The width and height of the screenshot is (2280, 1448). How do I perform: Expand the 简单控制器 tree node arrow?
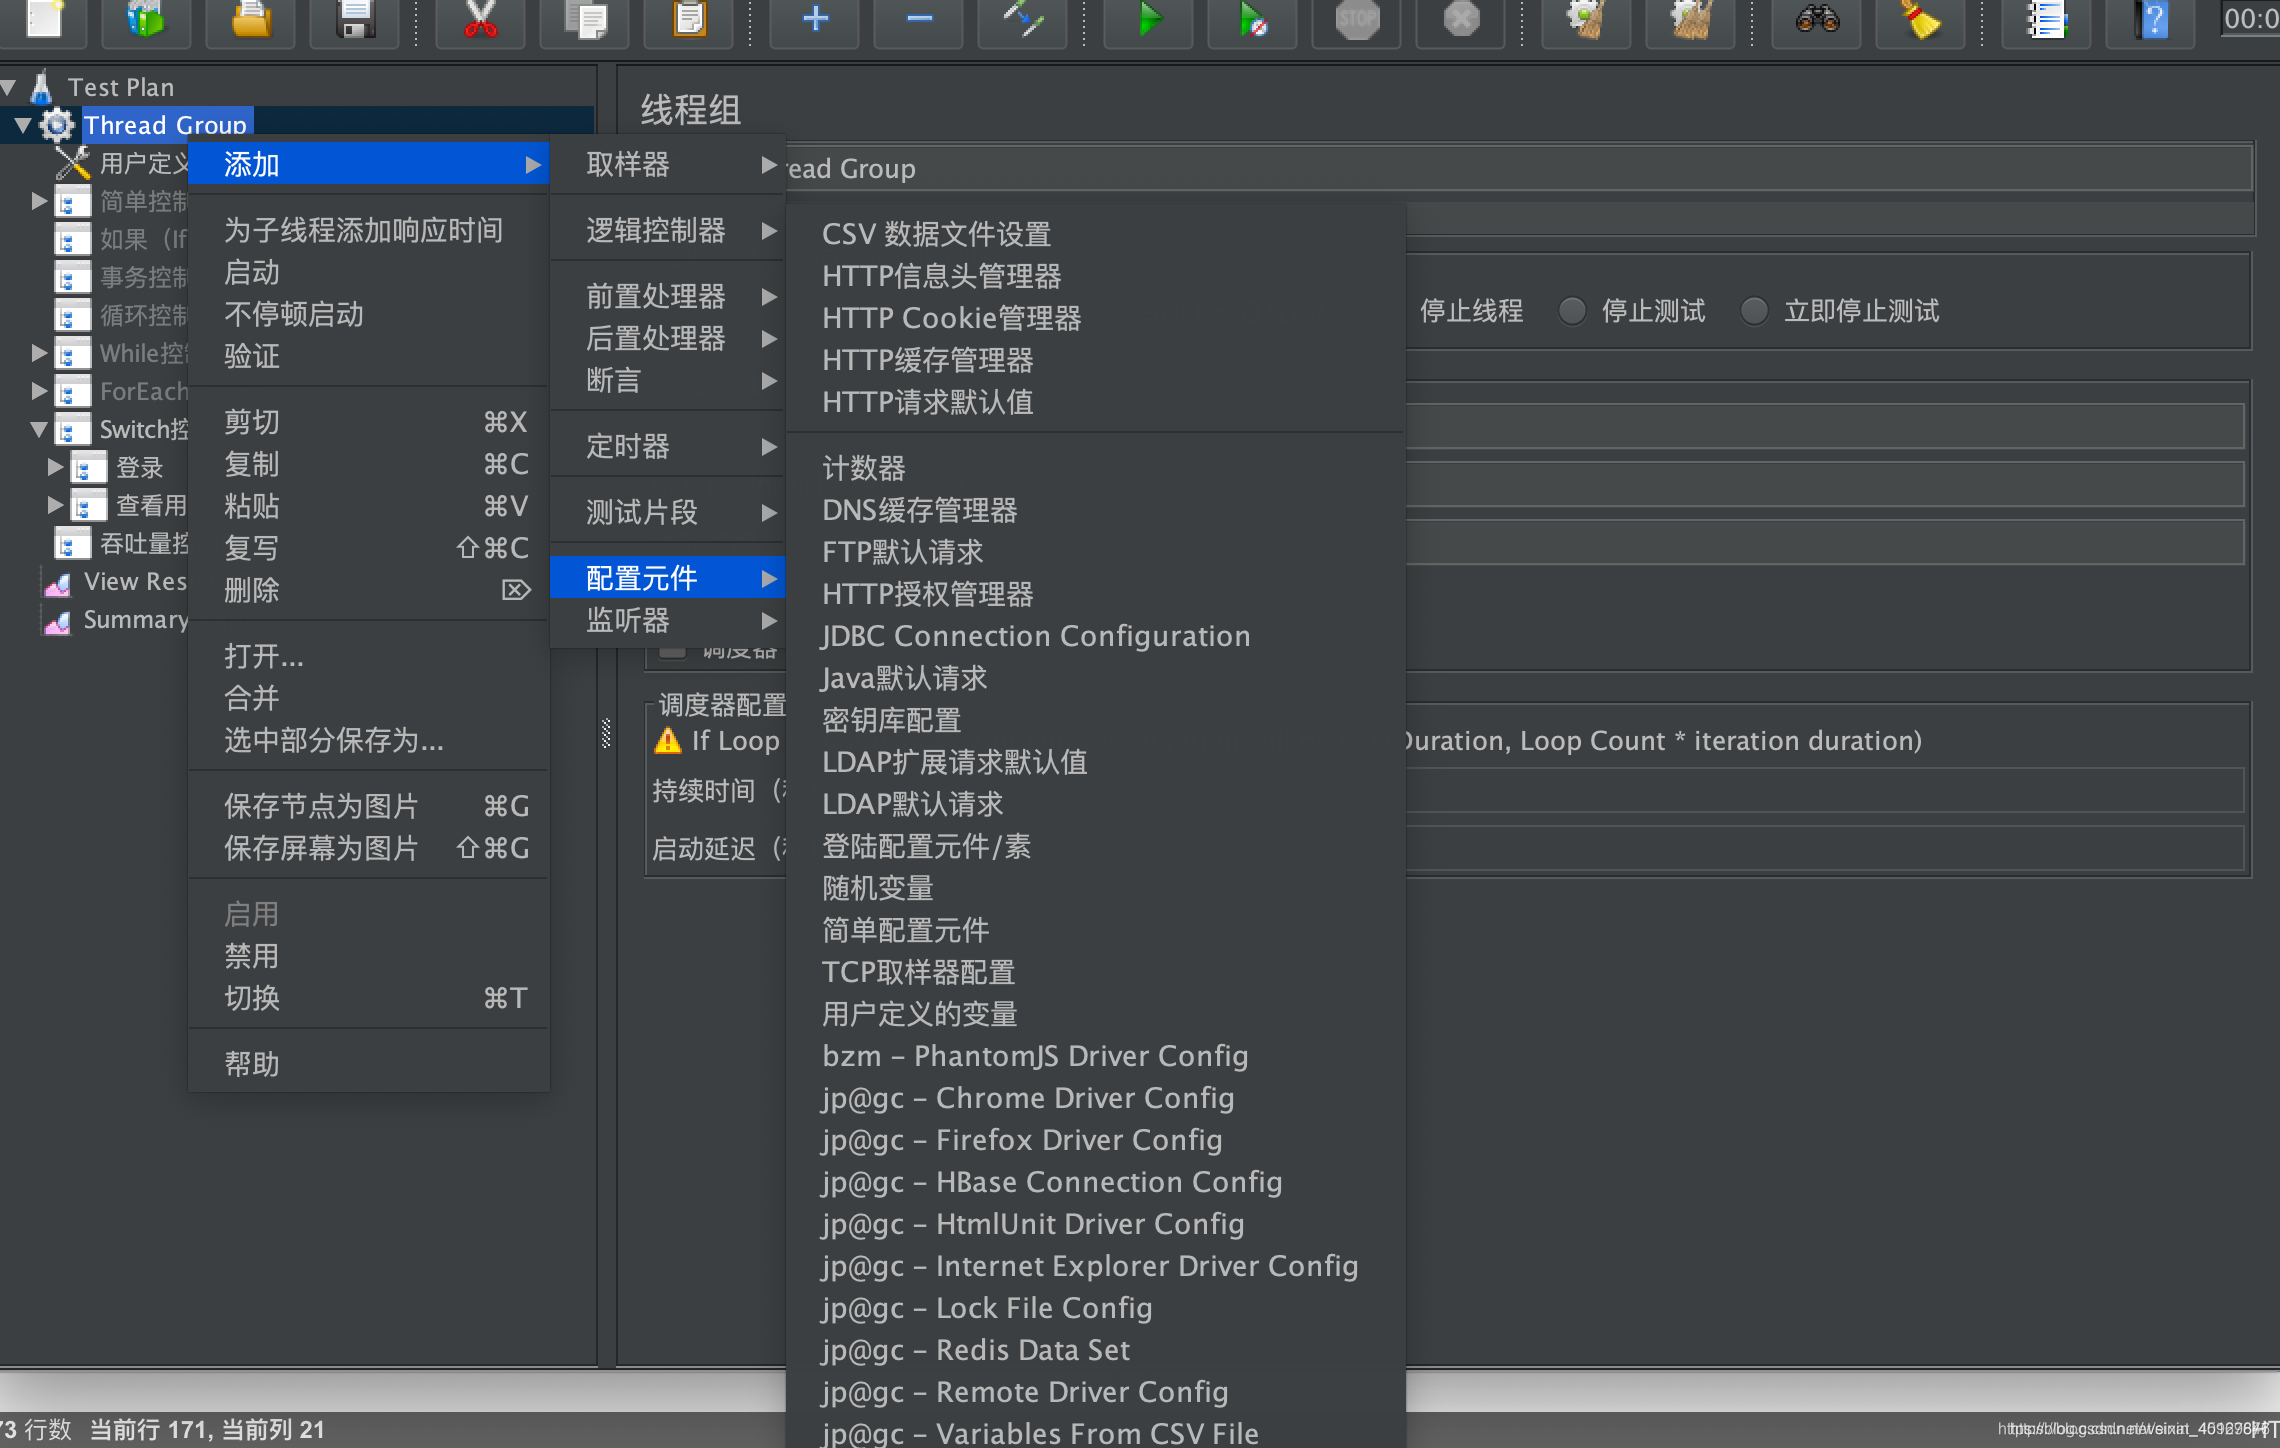point(39,201)
